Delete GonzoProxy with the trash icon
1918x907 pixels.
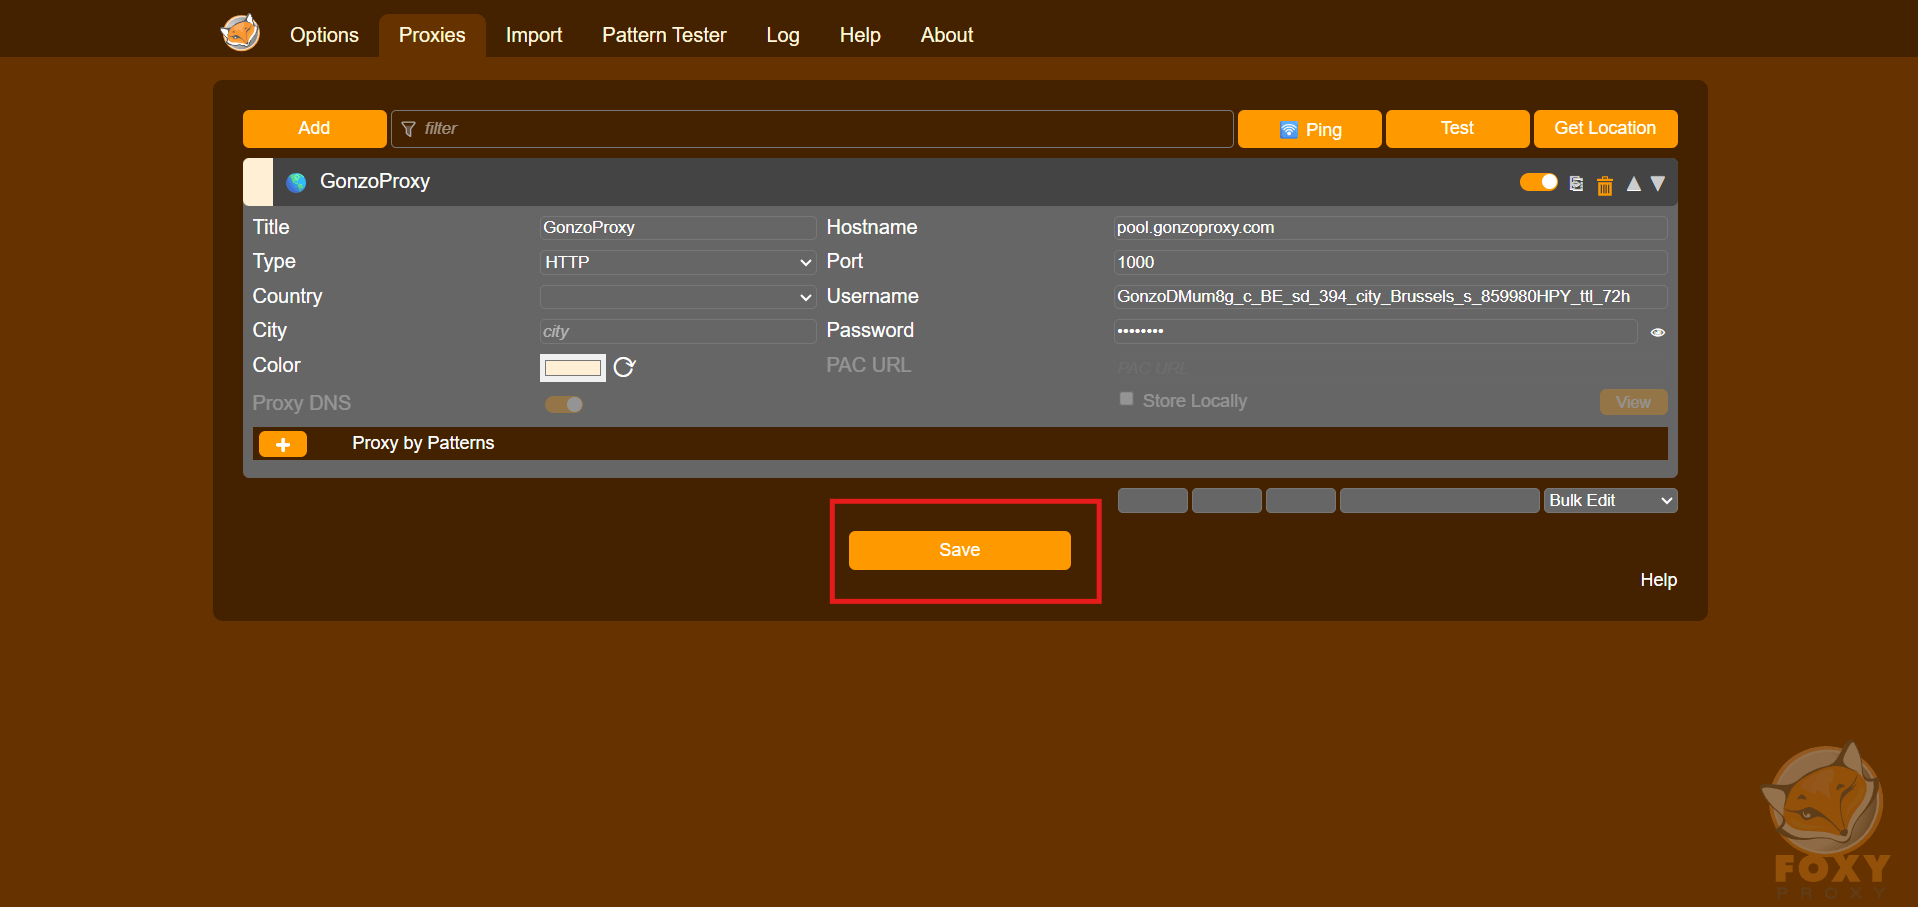1605,185
